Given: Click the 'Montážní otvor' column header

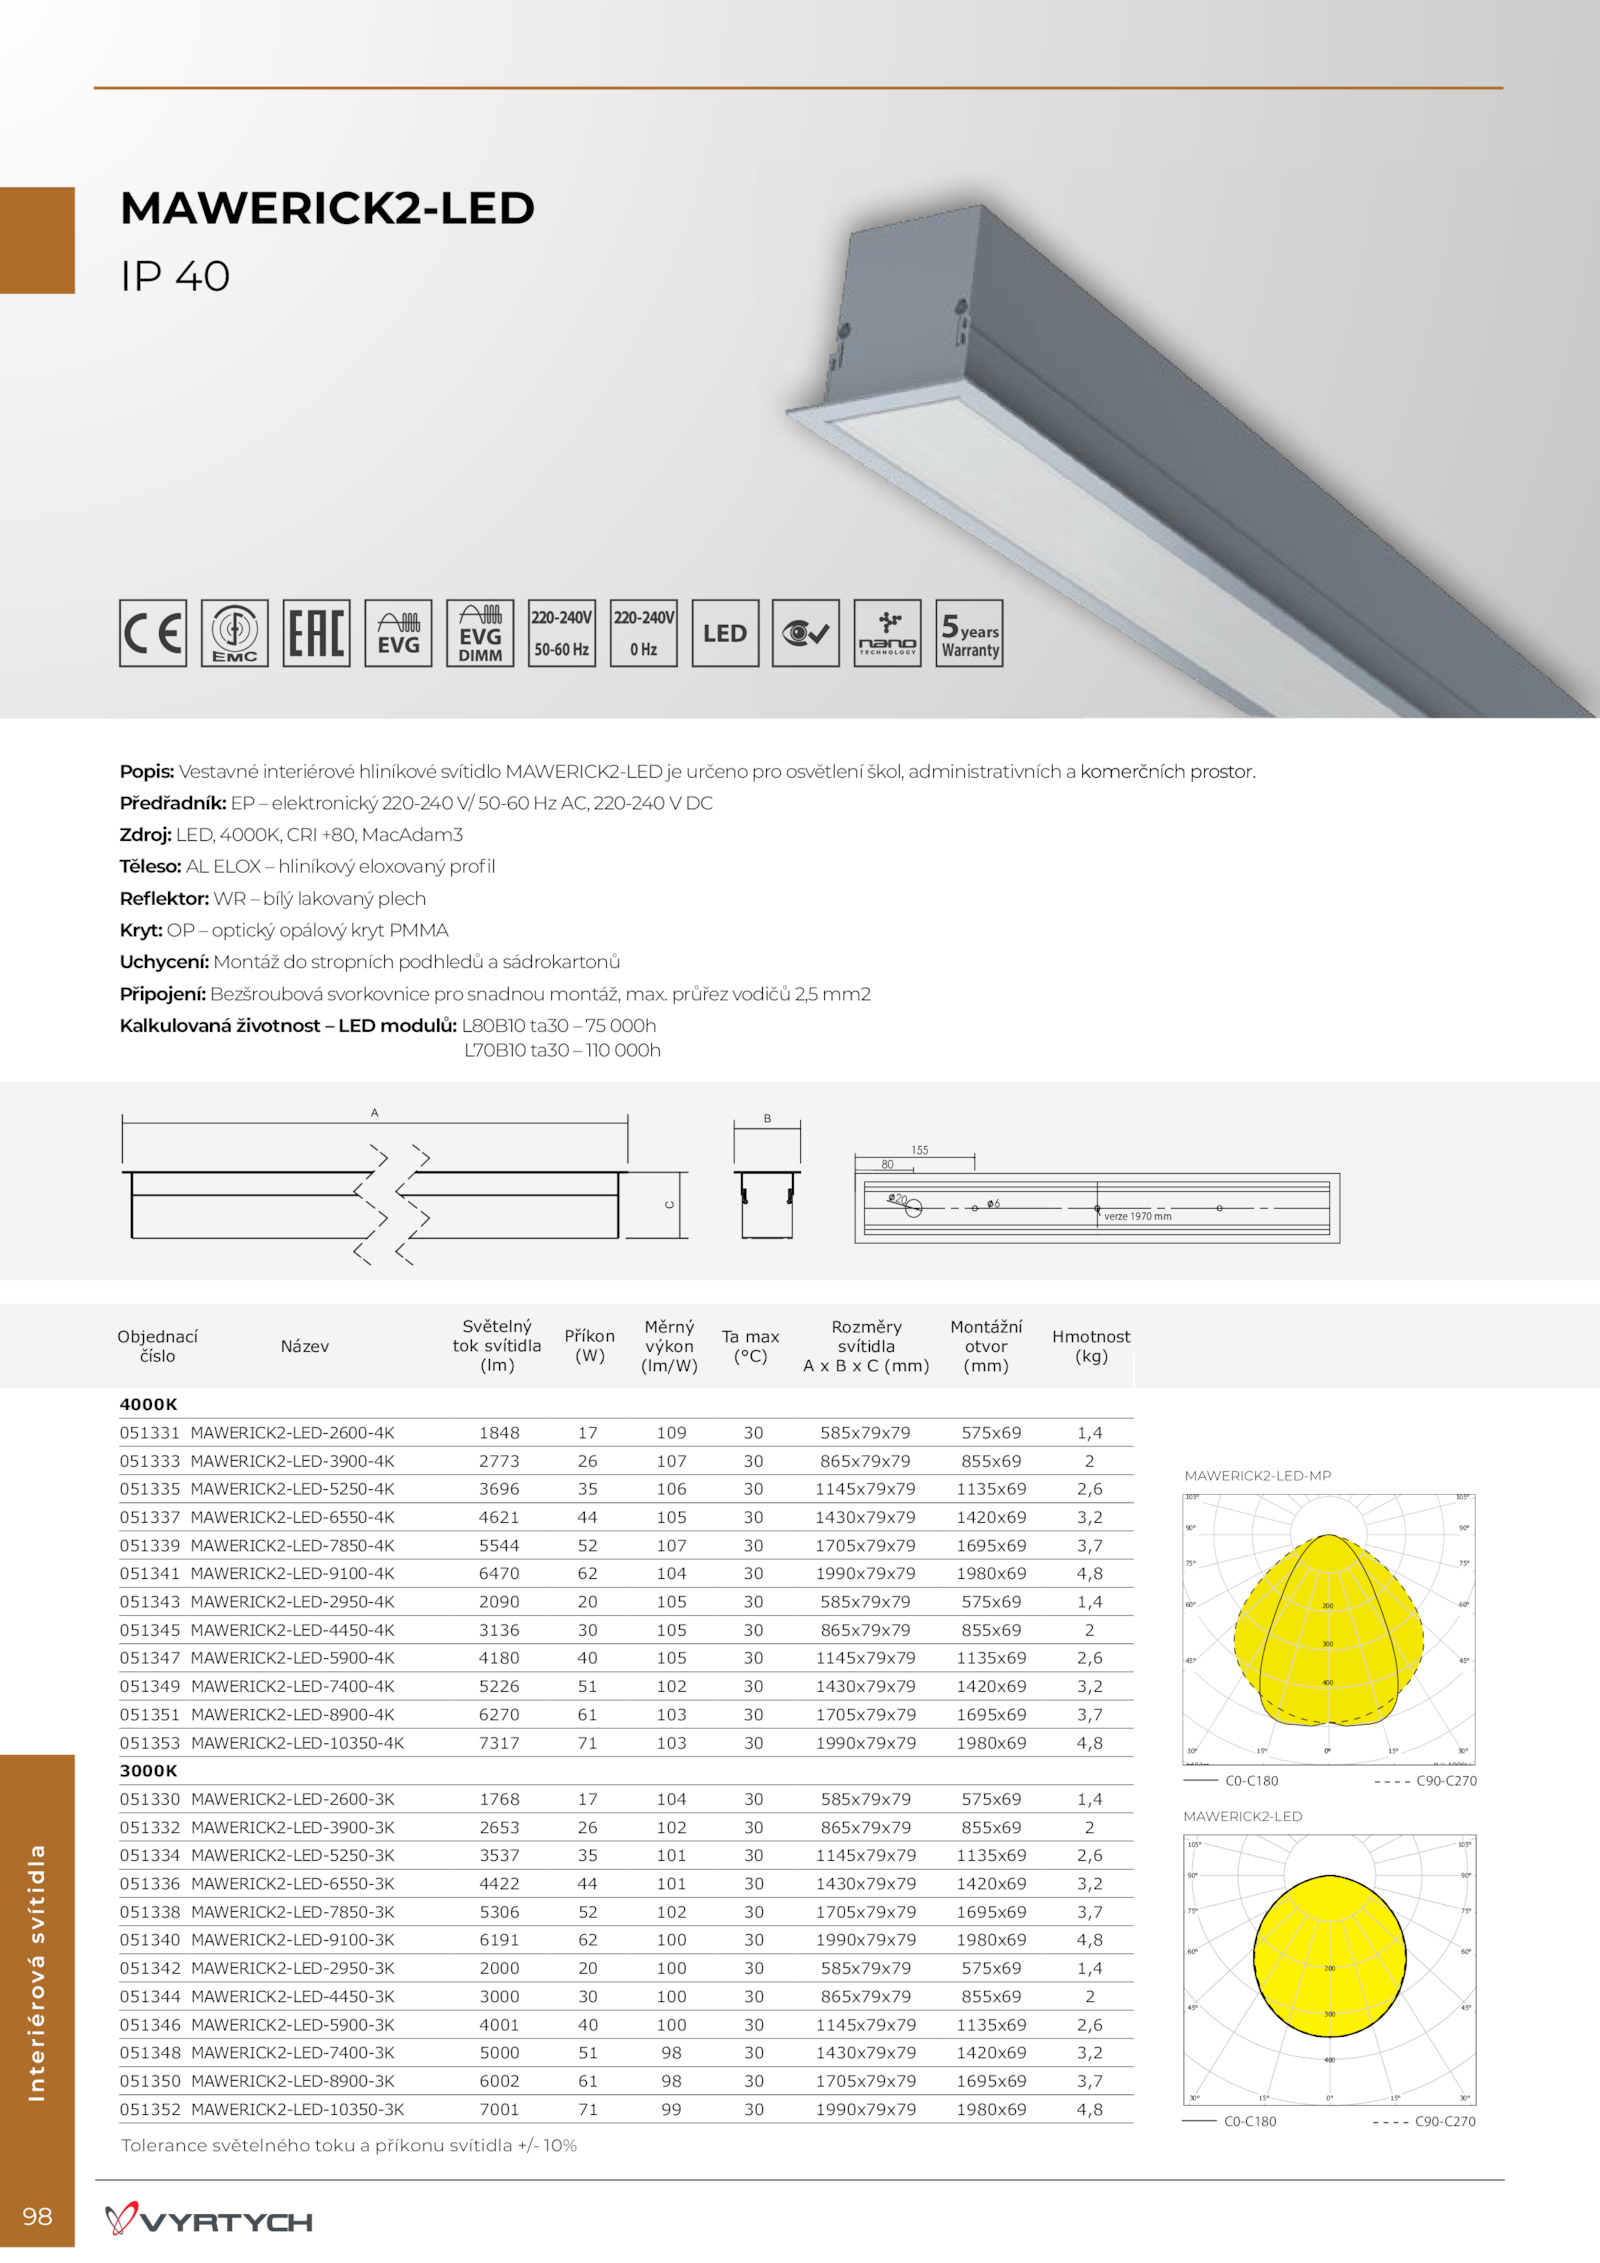Looking at the screenshot, I should (x=986, y=1346).
